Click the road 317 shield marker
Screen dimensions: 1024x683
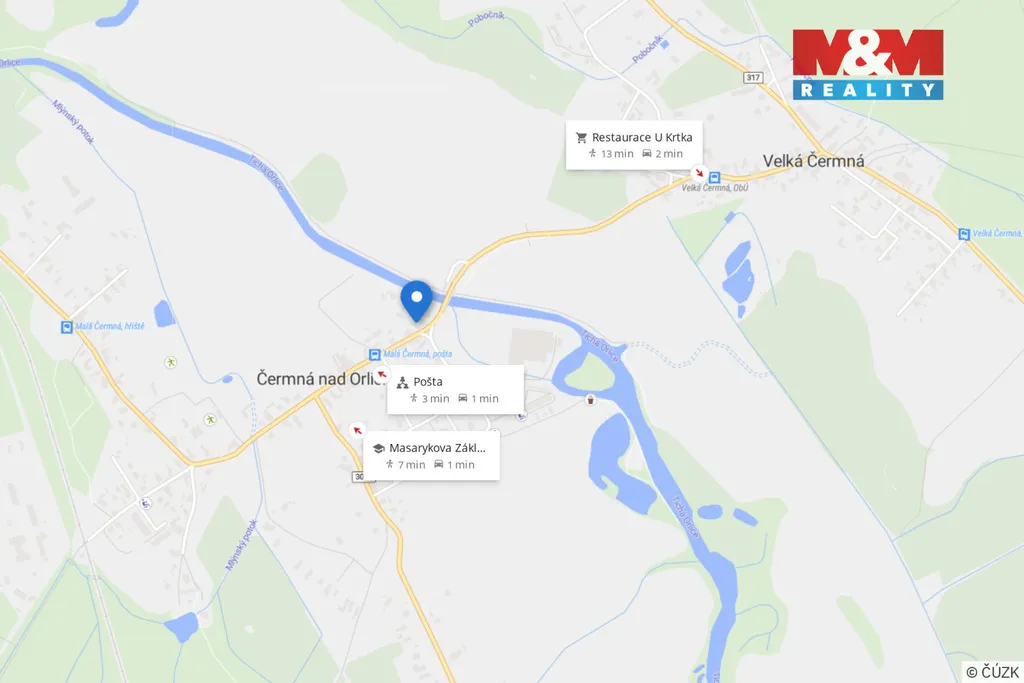point(753,77)
